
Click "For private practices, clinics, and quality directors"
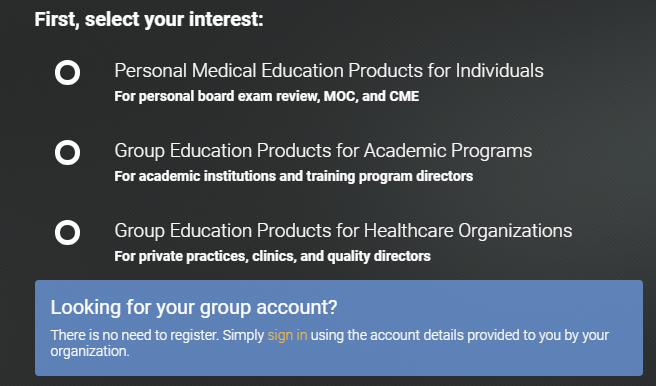272,256
